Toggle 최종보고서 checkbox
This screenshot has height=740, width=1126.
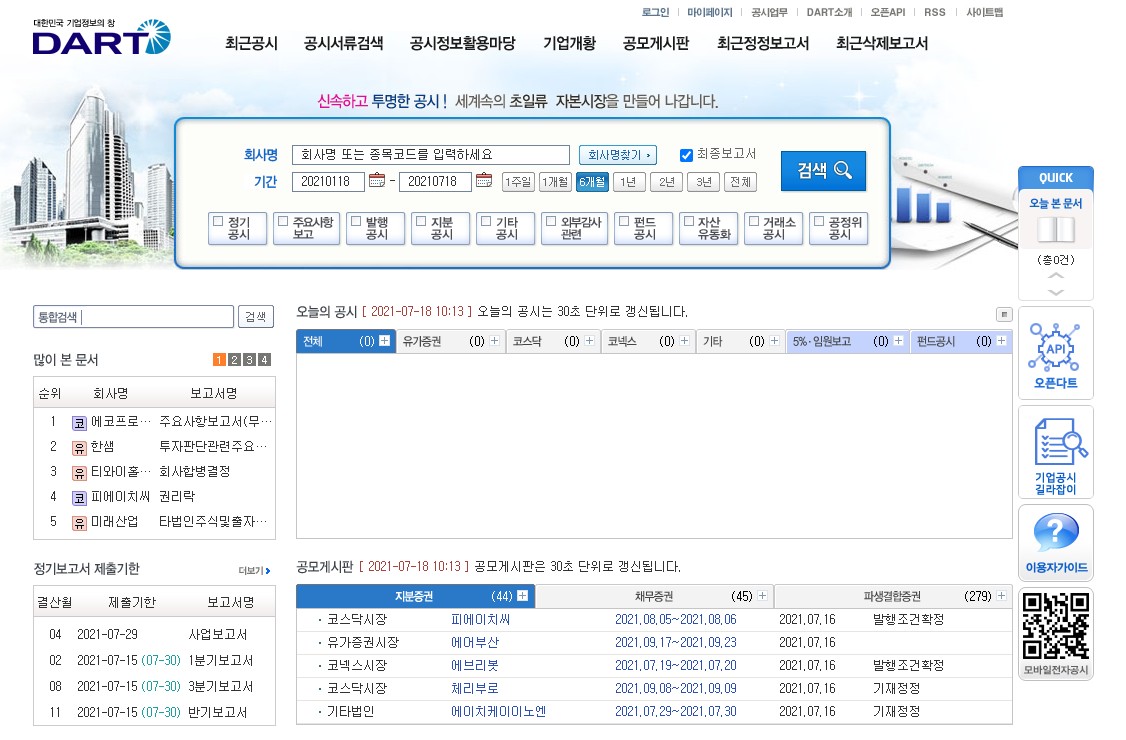click(x=686, y=155)
